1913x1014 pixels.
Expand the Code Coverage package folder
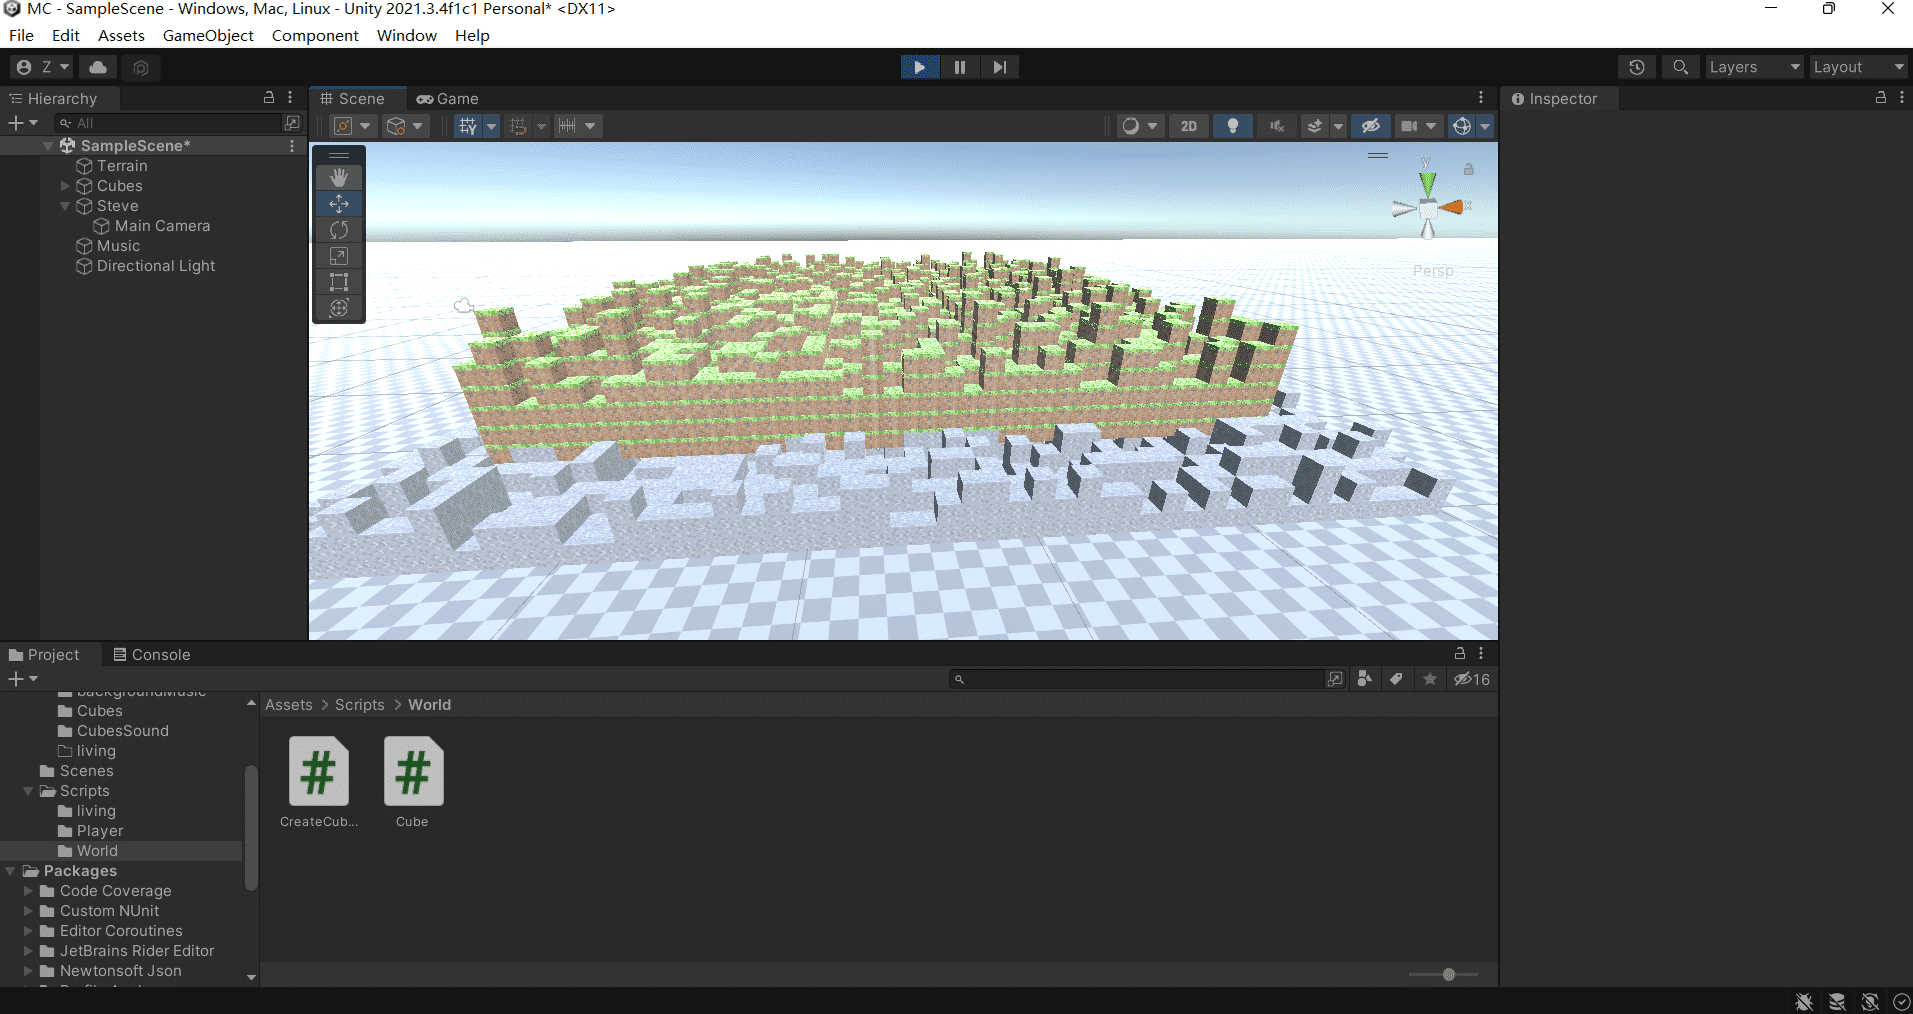coord(27,890)
